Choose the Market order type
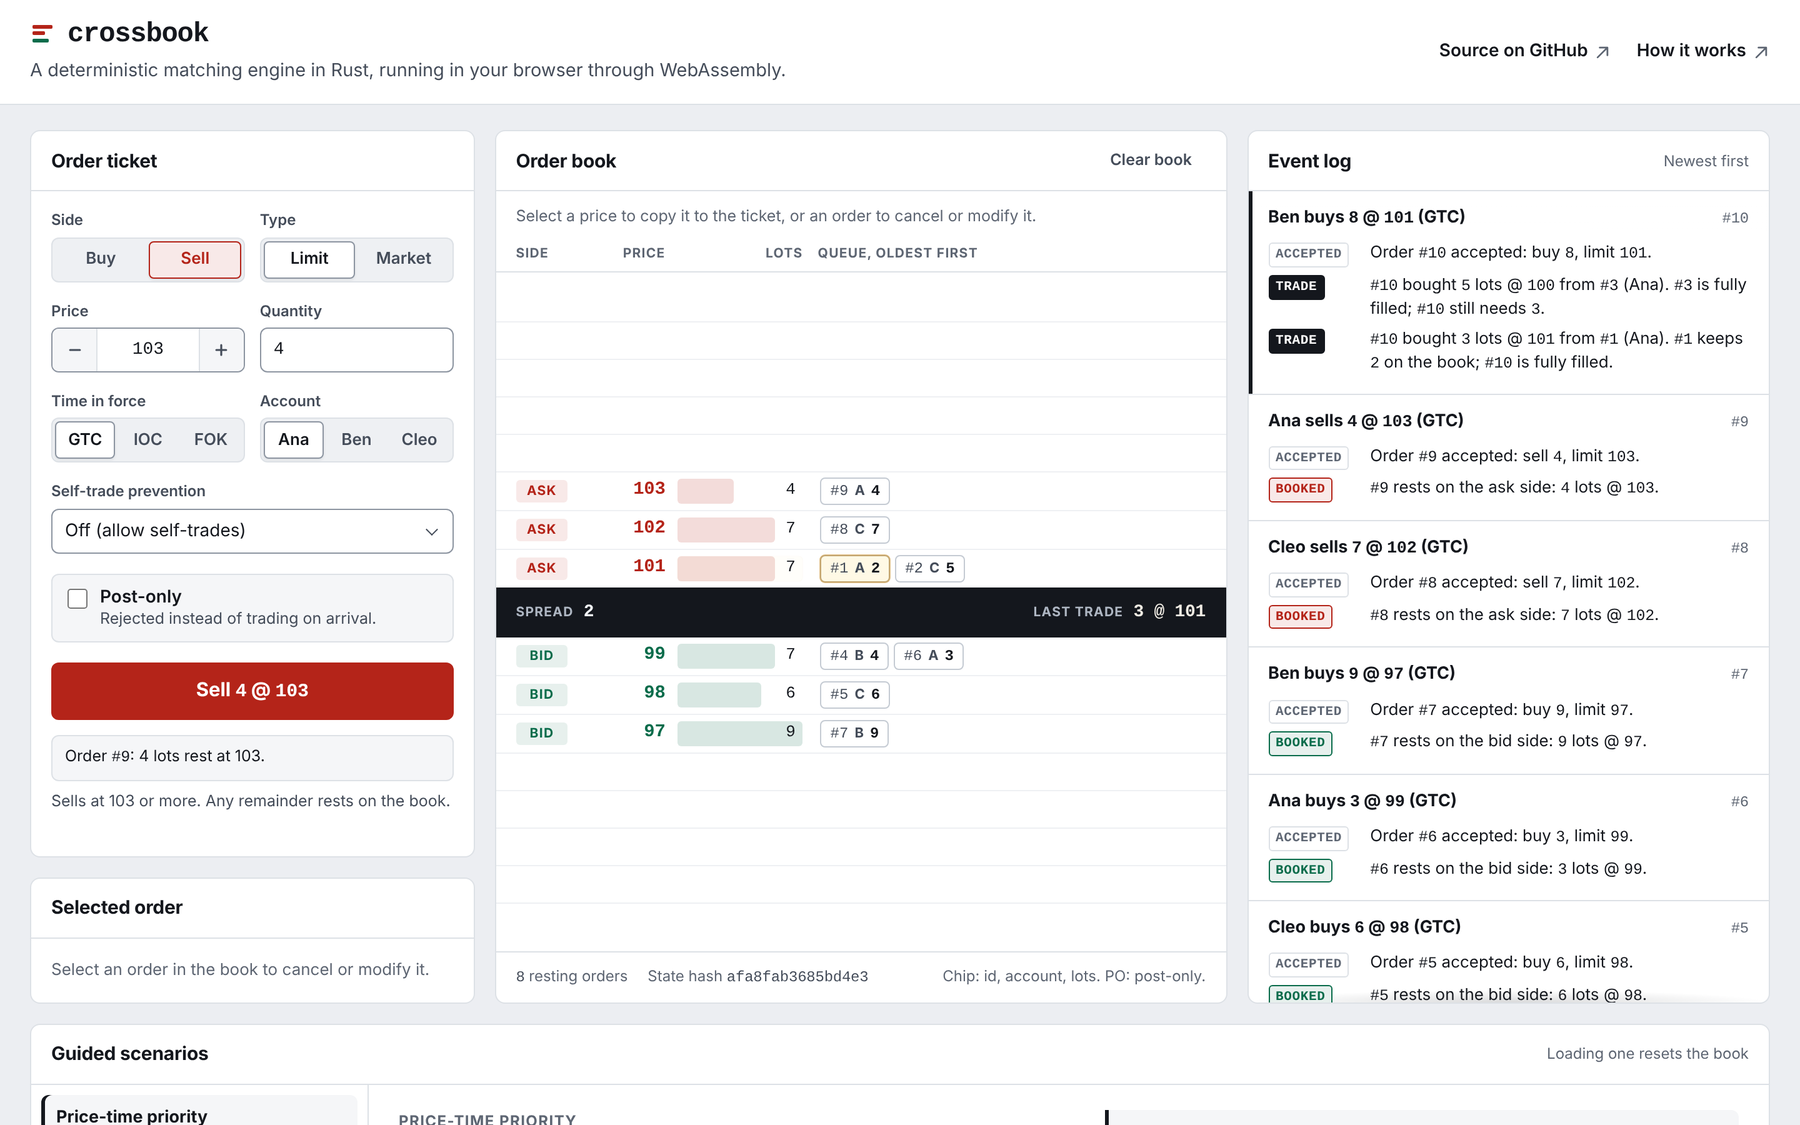 tap(403, 259)
